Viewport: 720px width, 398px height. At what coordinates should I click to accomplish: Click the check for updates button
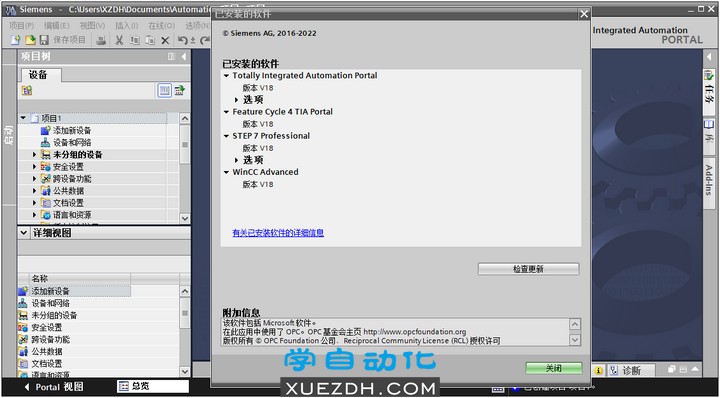coord(529,269)
